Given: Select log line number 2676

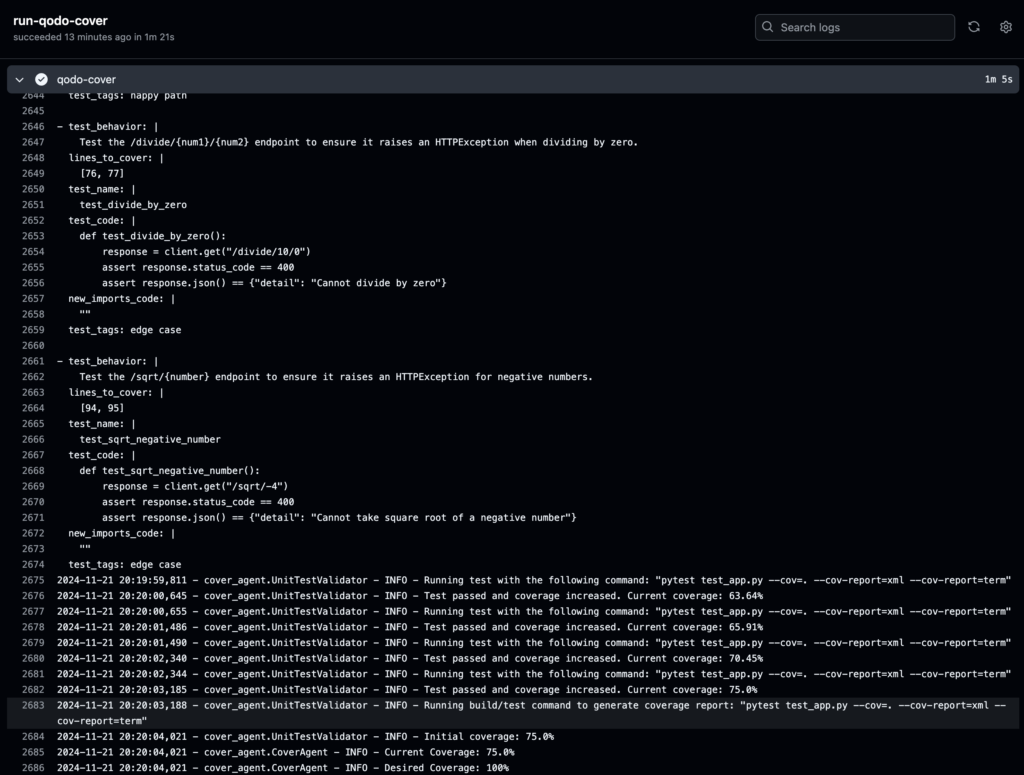Looking at the screenshot, I should coord(33,595).
